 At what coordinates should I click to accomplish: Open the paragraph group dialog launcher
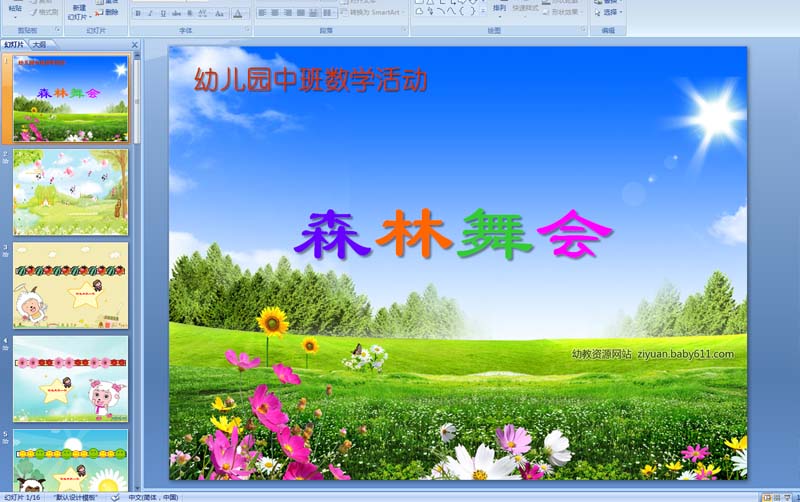click(404, 30)
